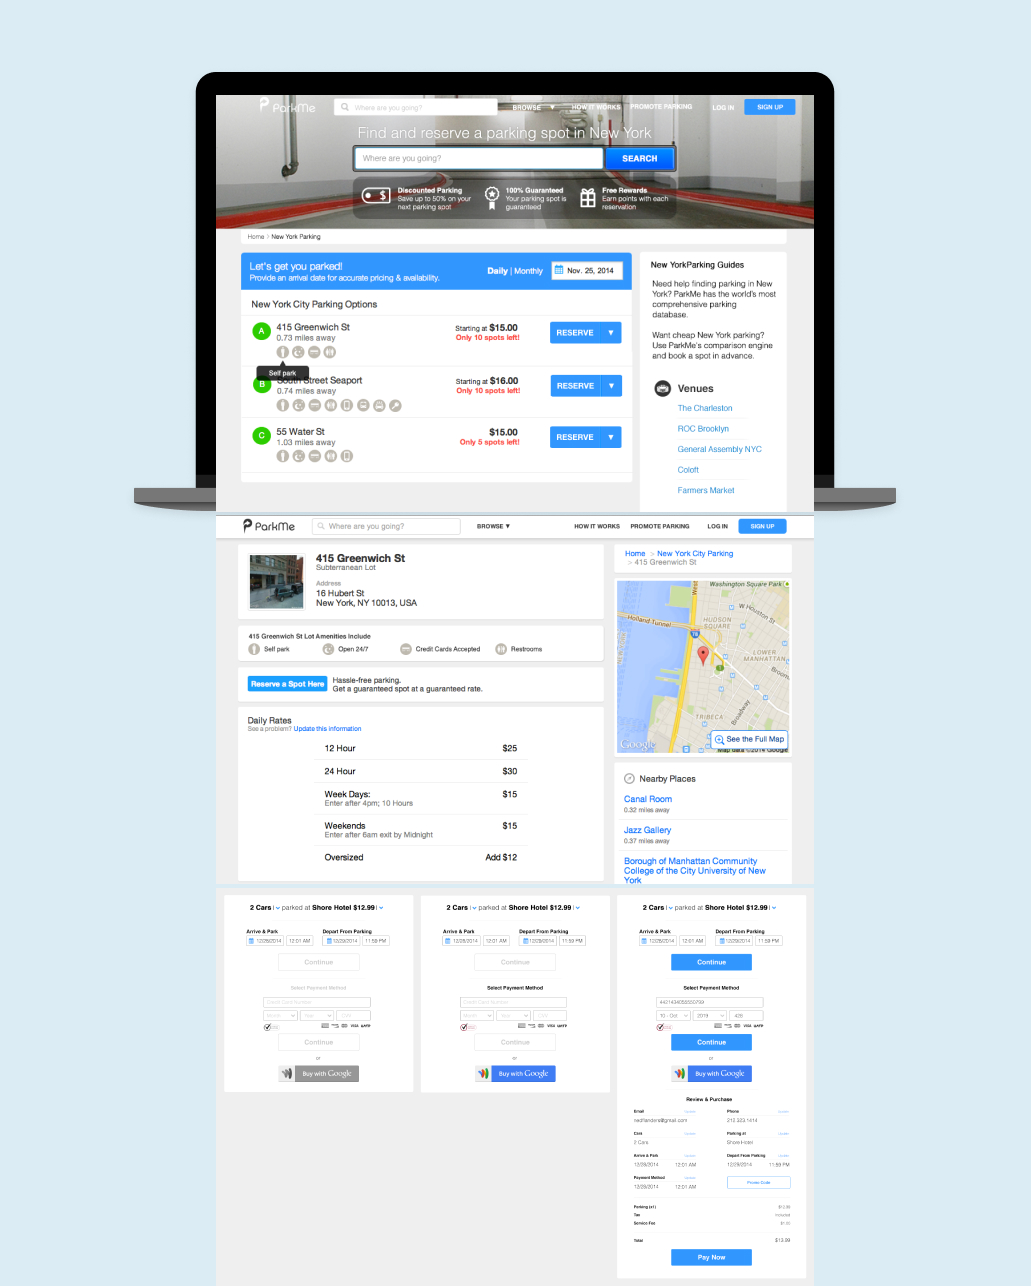Click the Open 24/7 amenity icon on detail page

(328, 649)
